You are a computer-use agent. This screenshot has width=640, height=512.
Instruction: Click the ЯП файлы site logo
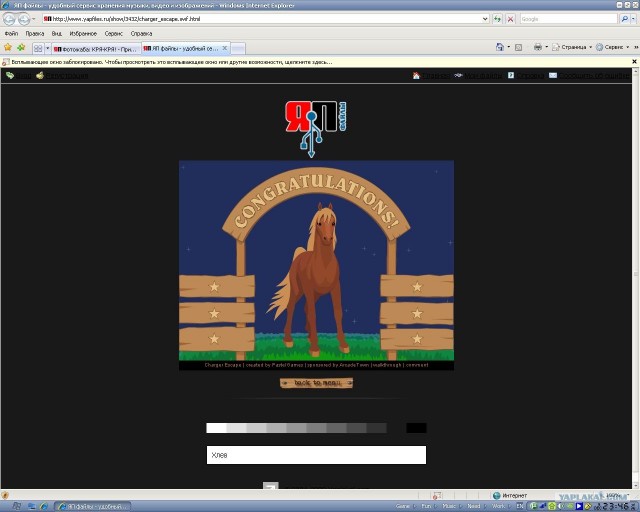(316, 129)
